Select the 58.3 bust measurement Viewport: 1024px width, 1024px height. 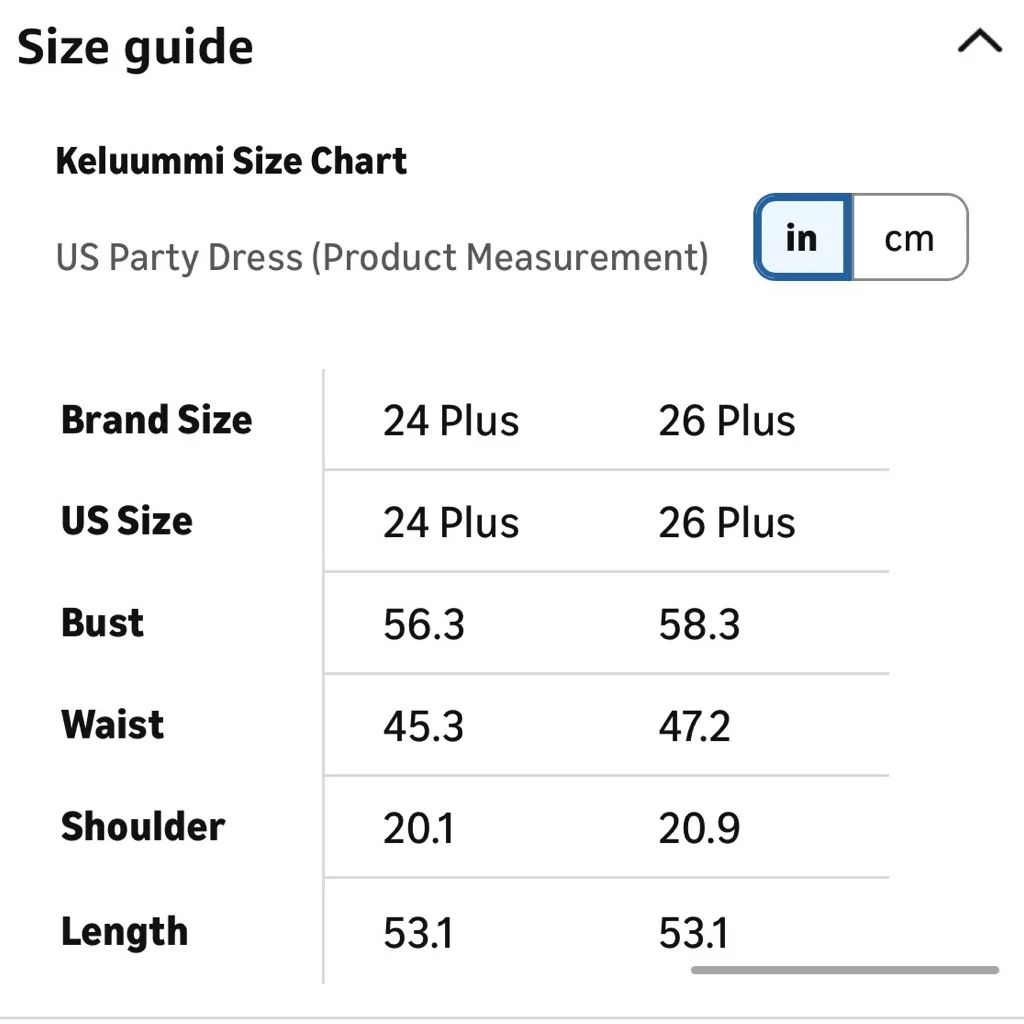(x=699, y=625)
